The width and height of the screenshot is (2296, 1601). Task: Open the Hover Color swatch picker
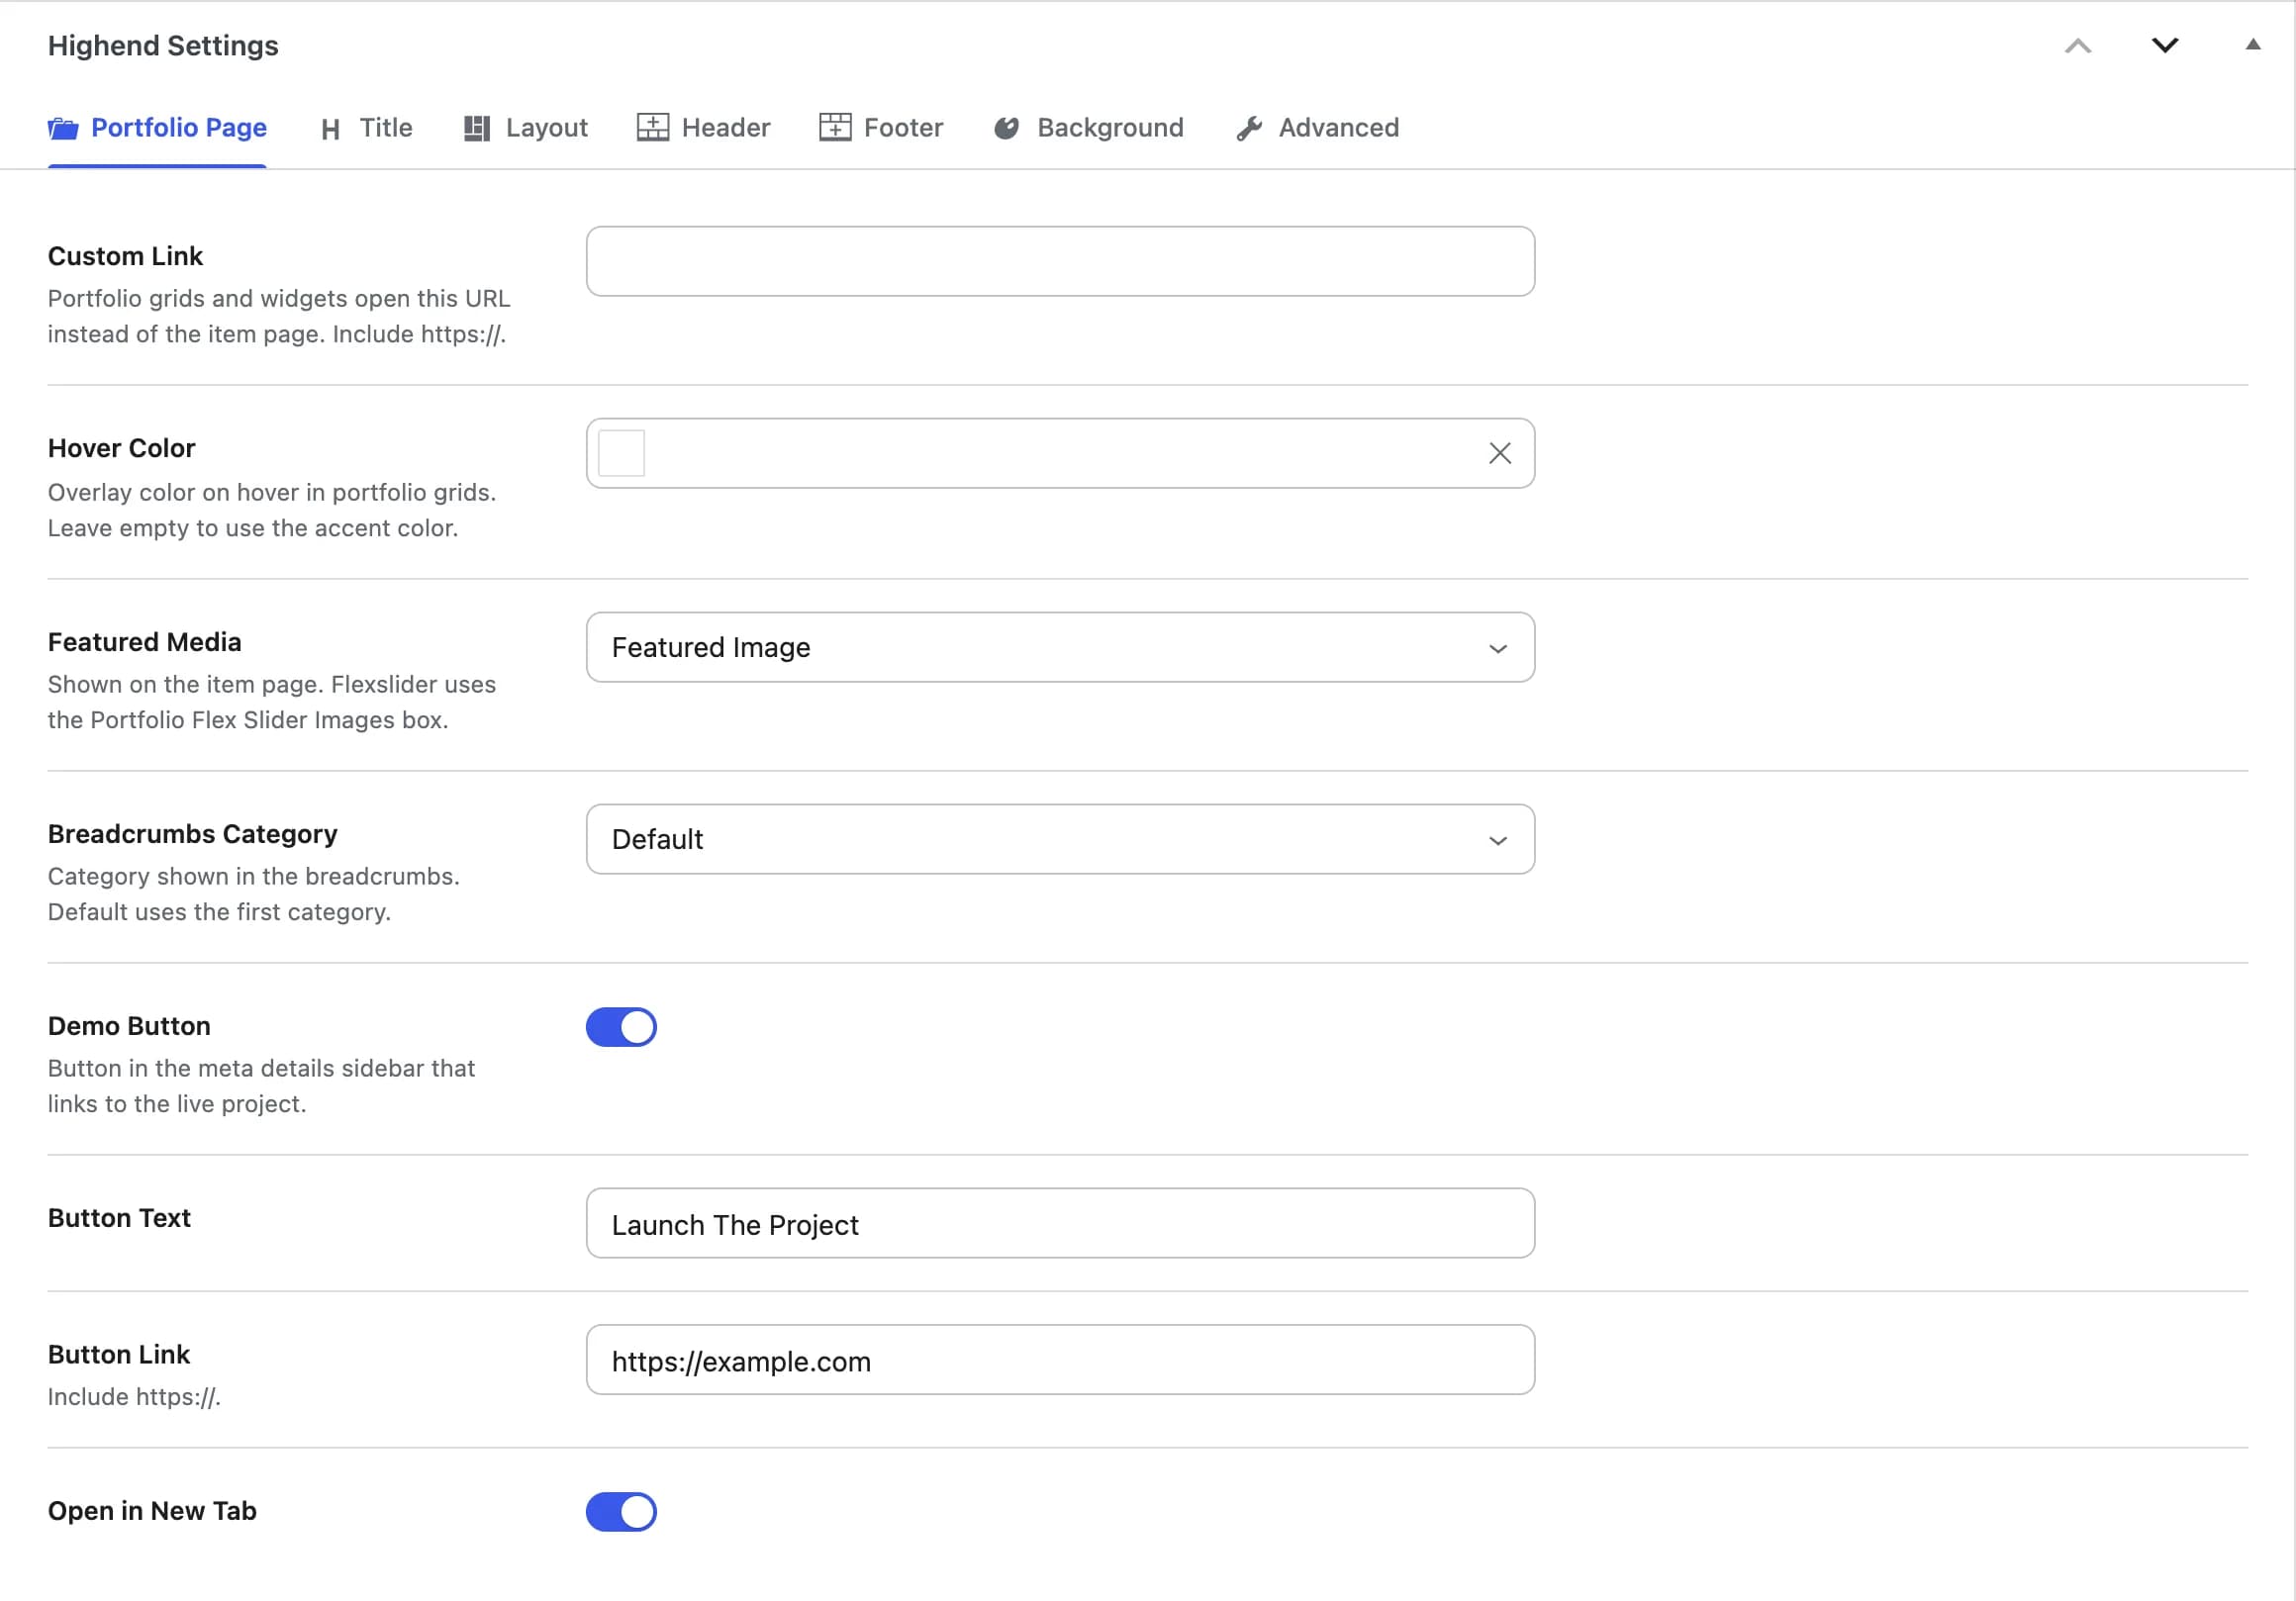pyautogui.click(x=621, y=453)
